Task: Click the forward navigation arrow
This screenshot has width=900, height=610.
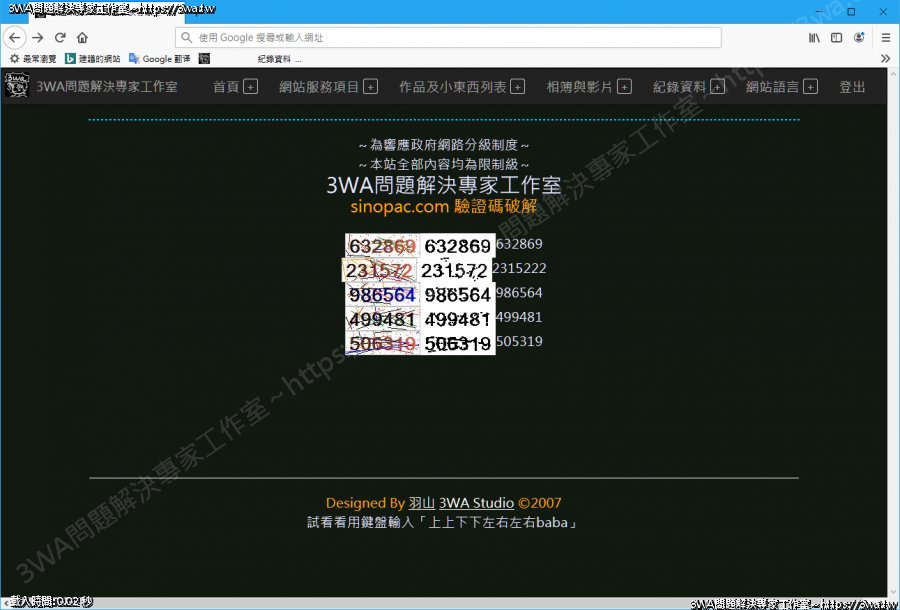Action: (x=37, y=38)
